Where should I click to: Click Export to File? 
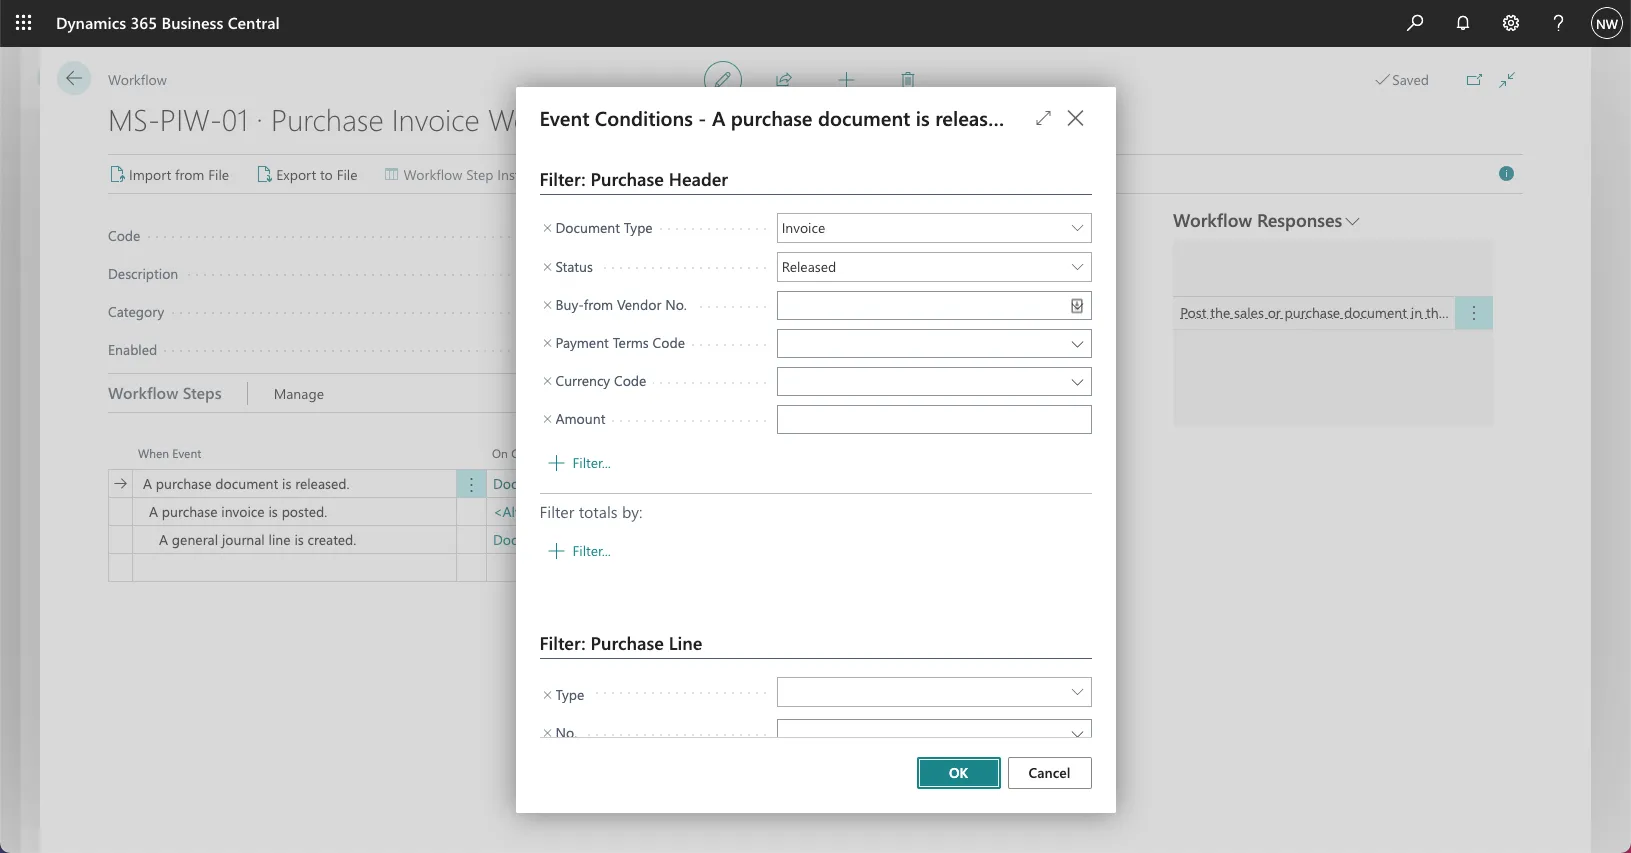click(307, 175)
